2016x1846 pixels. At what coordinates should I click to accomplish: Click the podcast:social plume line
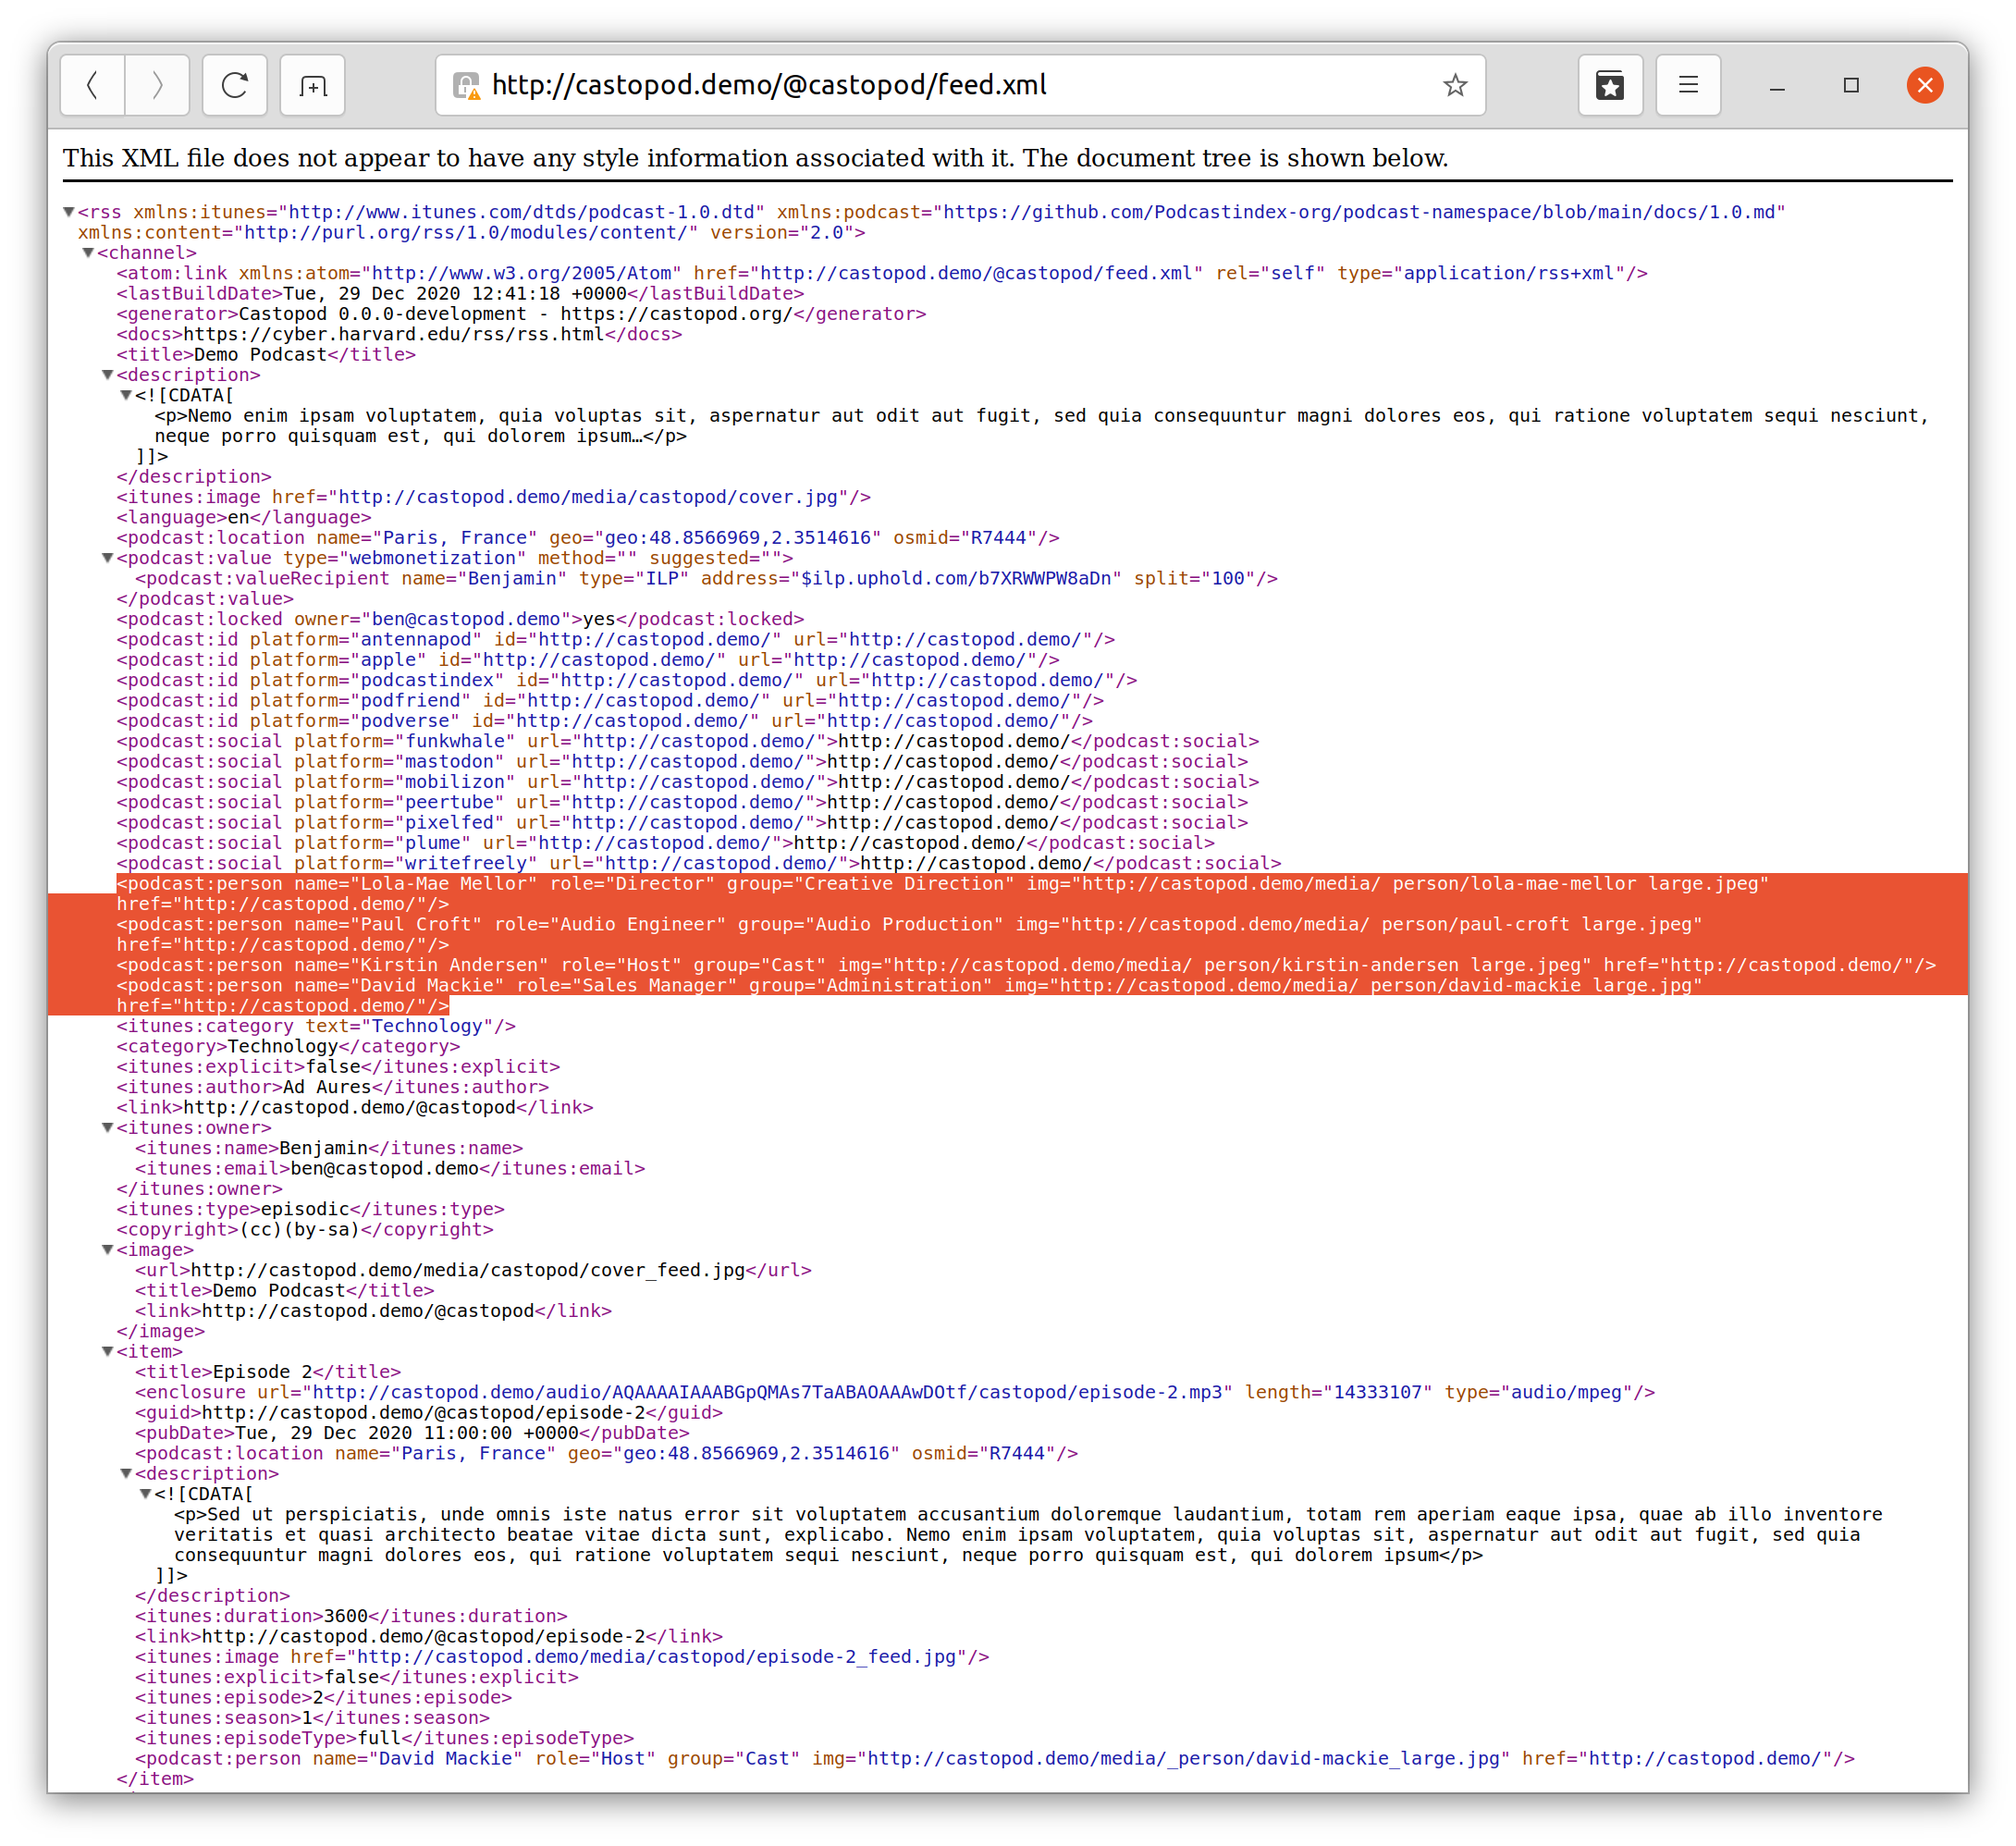(x=665, y=843)
